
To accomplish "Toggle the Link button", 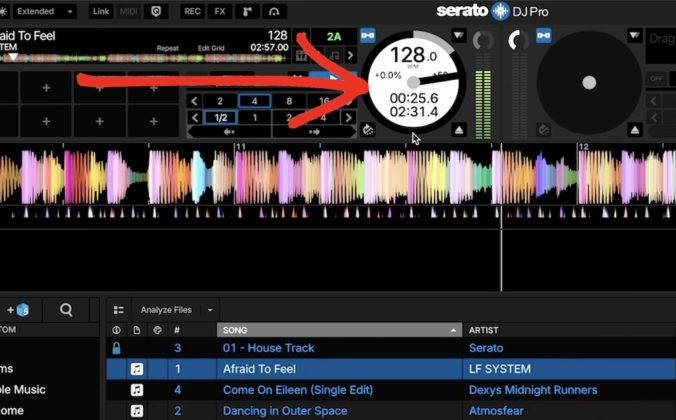I will (100, 12).
